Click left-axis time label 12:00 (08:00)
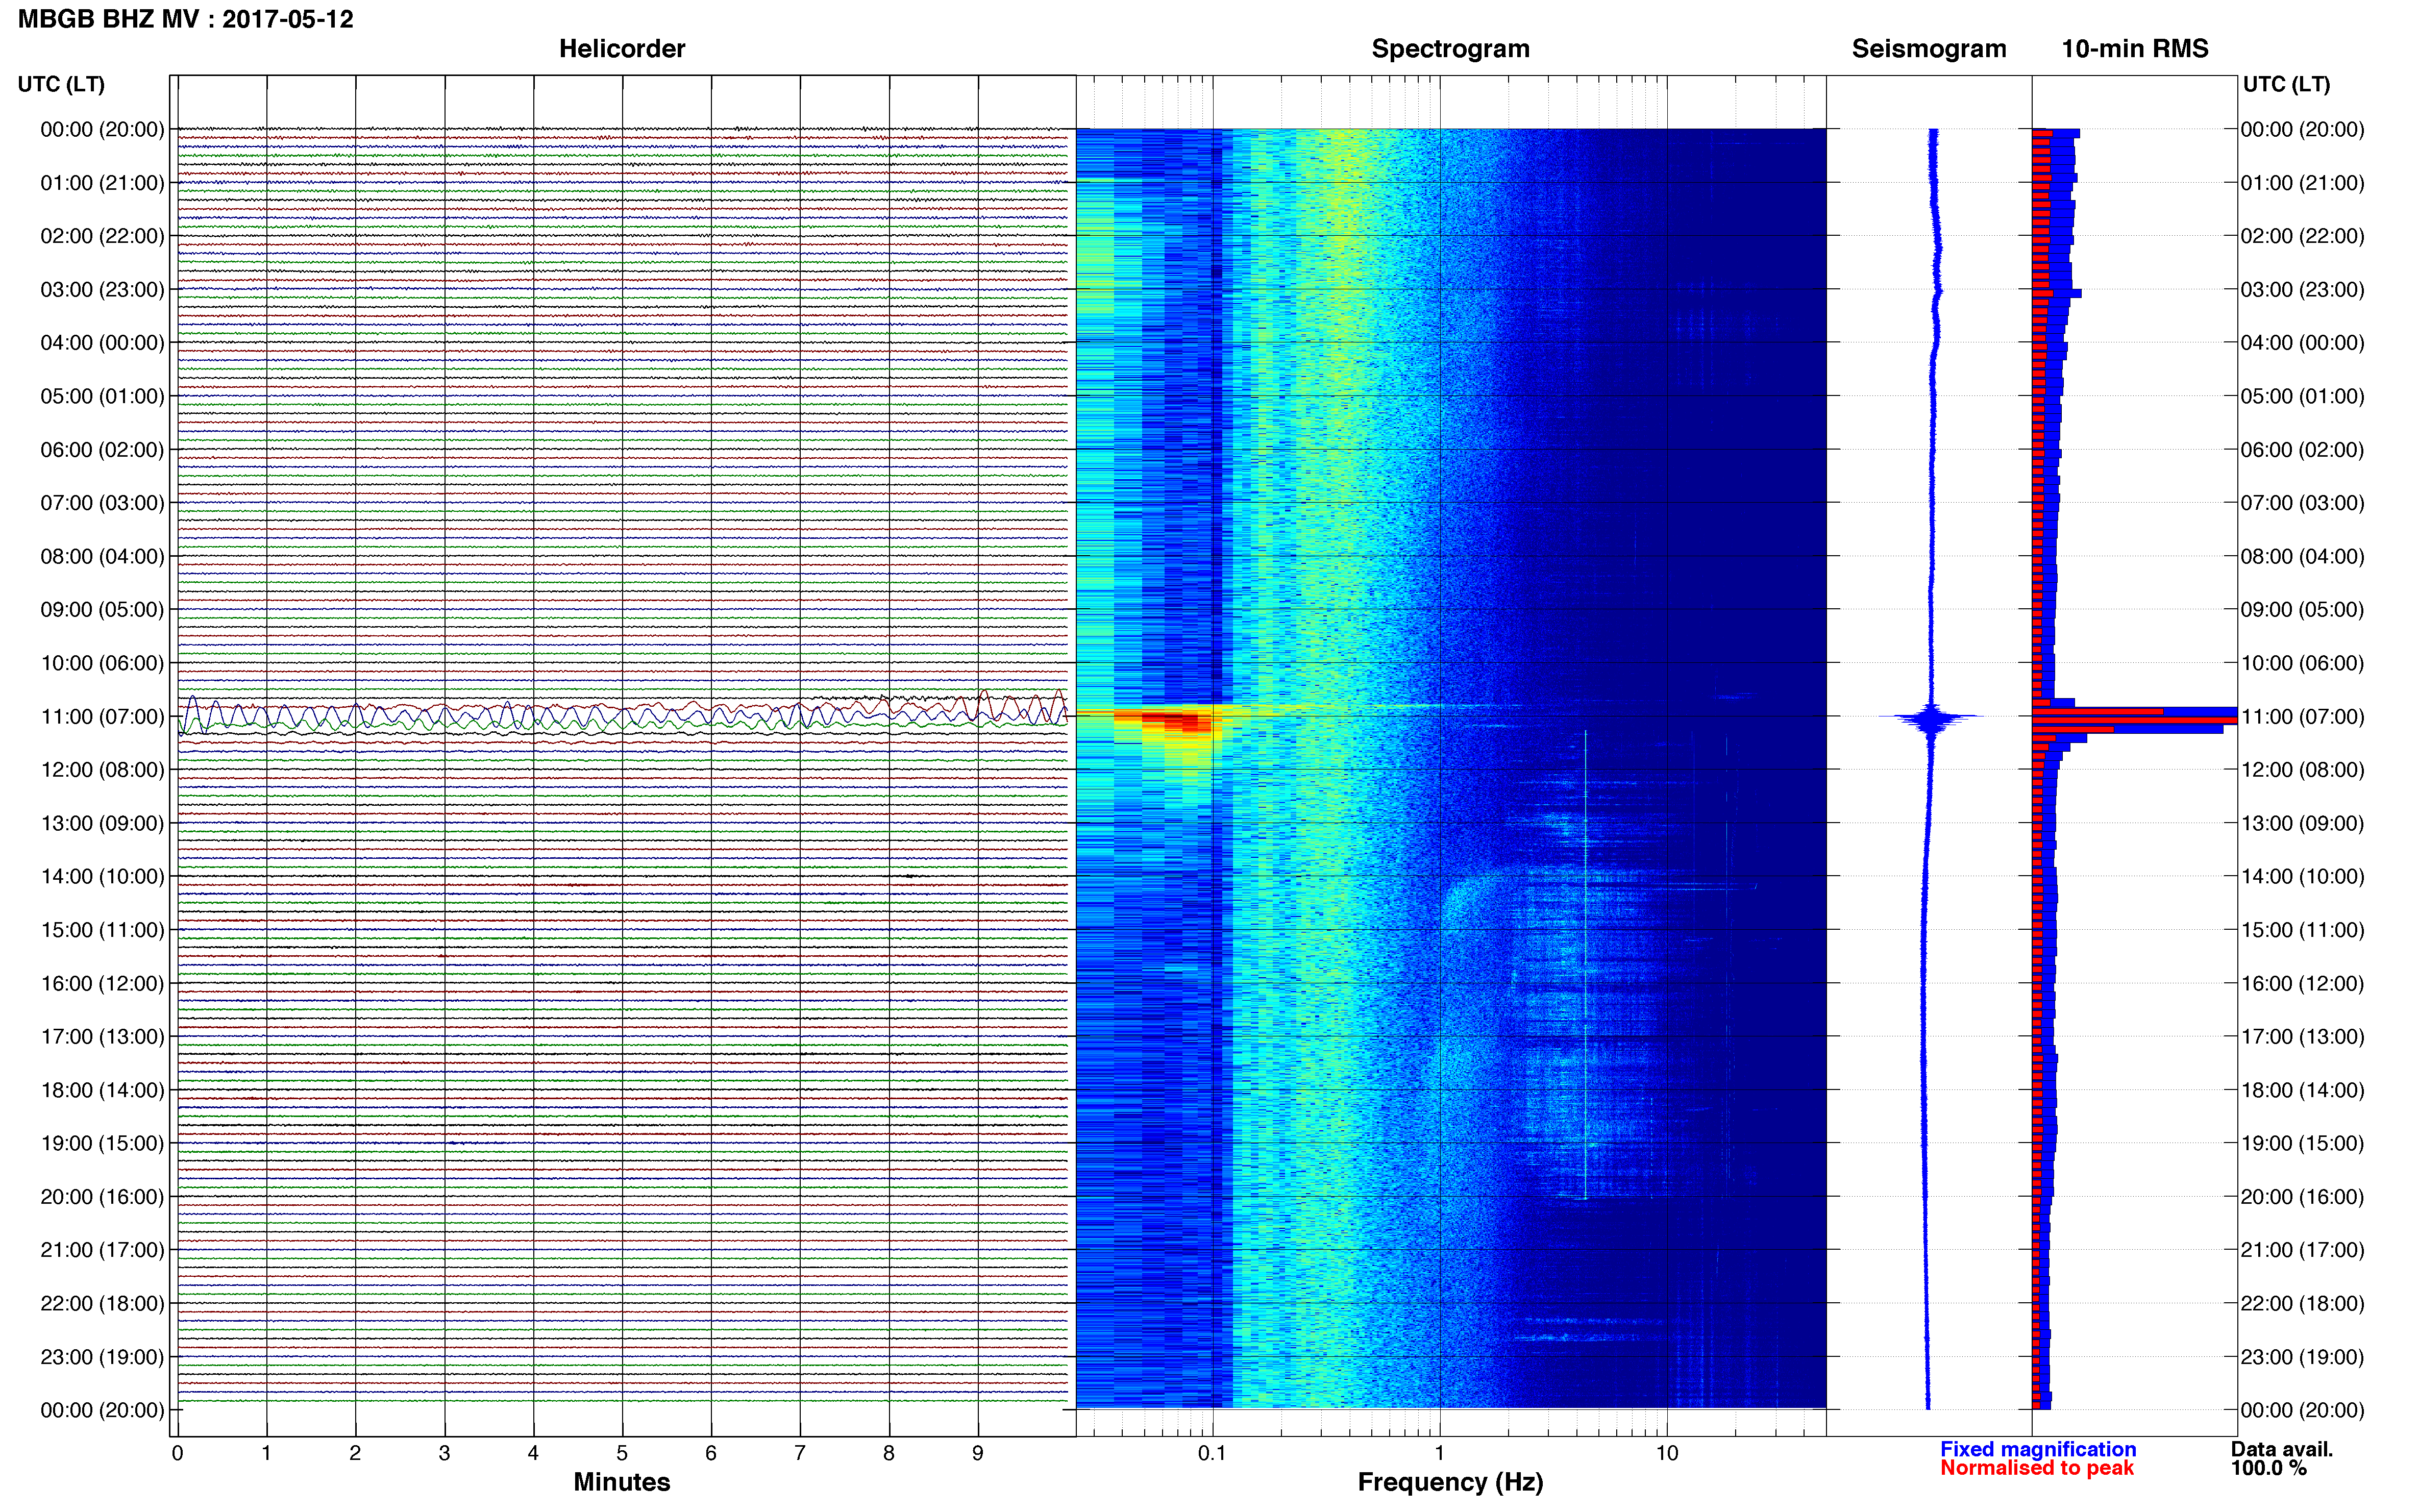The width and height of the screenshot is (2419, 1512). [x=102, y=770]
